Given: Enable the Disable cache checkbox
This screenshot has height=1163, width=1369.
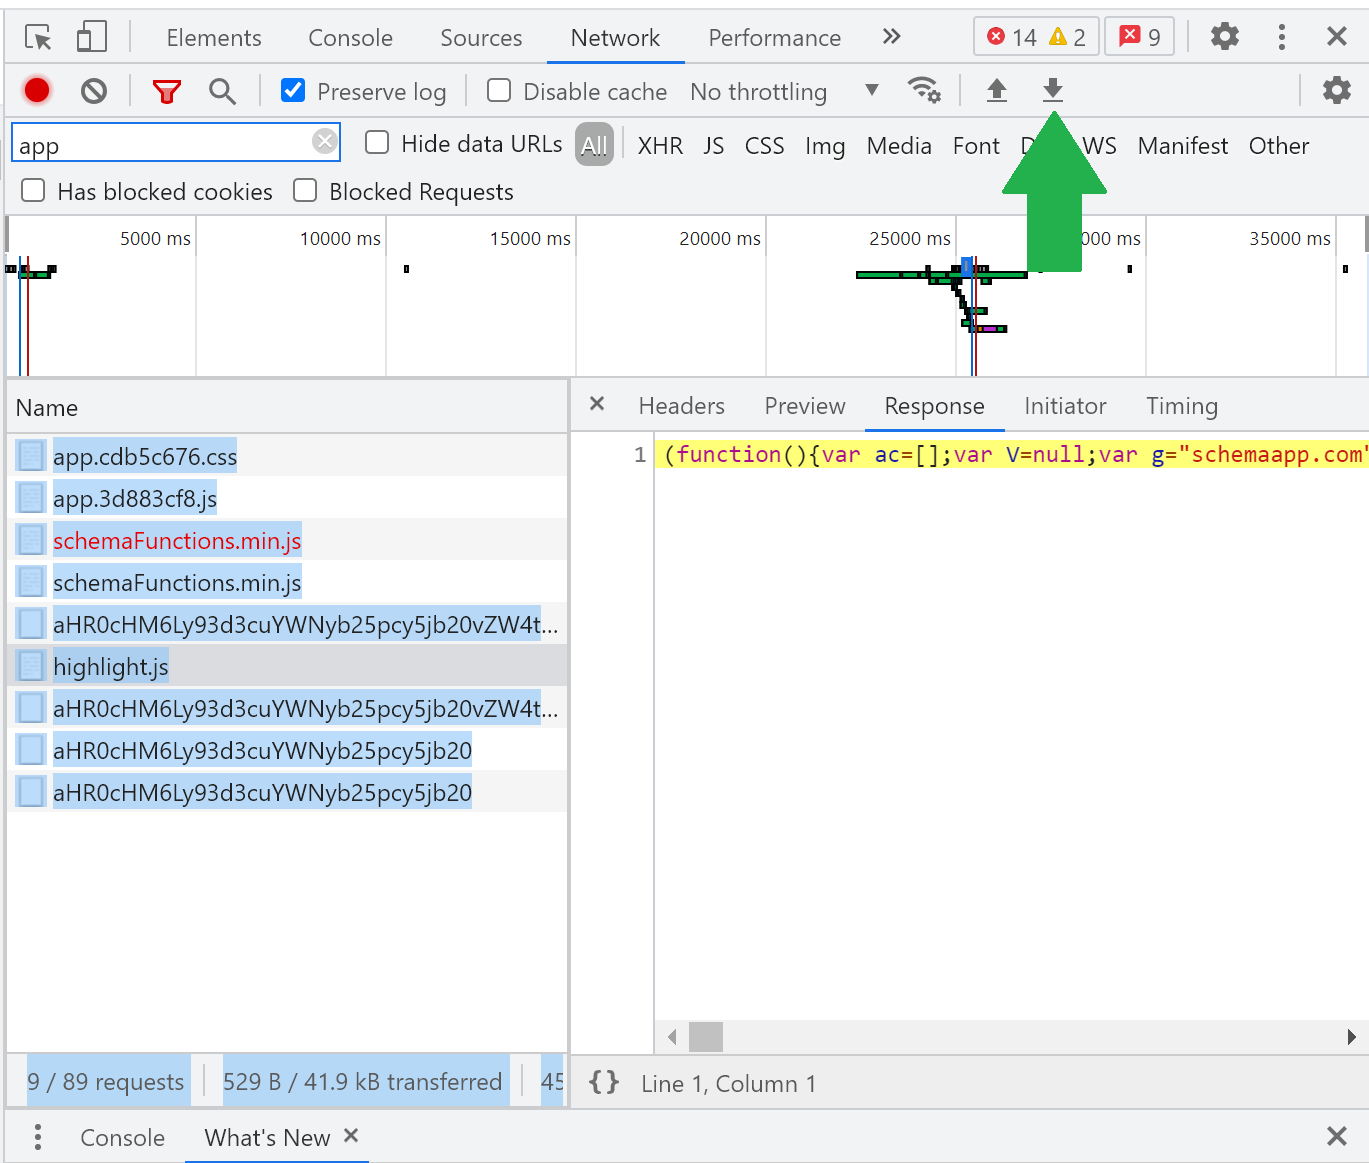Looking at the screenshot, I should (499, 91).
